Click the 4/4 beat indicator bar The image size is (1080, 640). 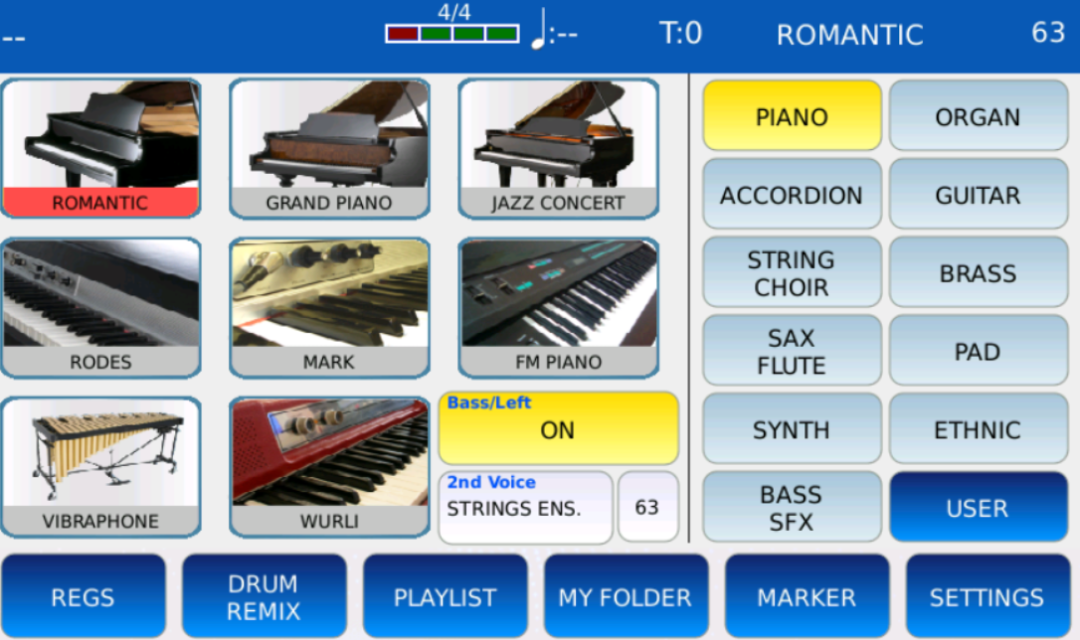pyautogui.click(x=453, y=33)
